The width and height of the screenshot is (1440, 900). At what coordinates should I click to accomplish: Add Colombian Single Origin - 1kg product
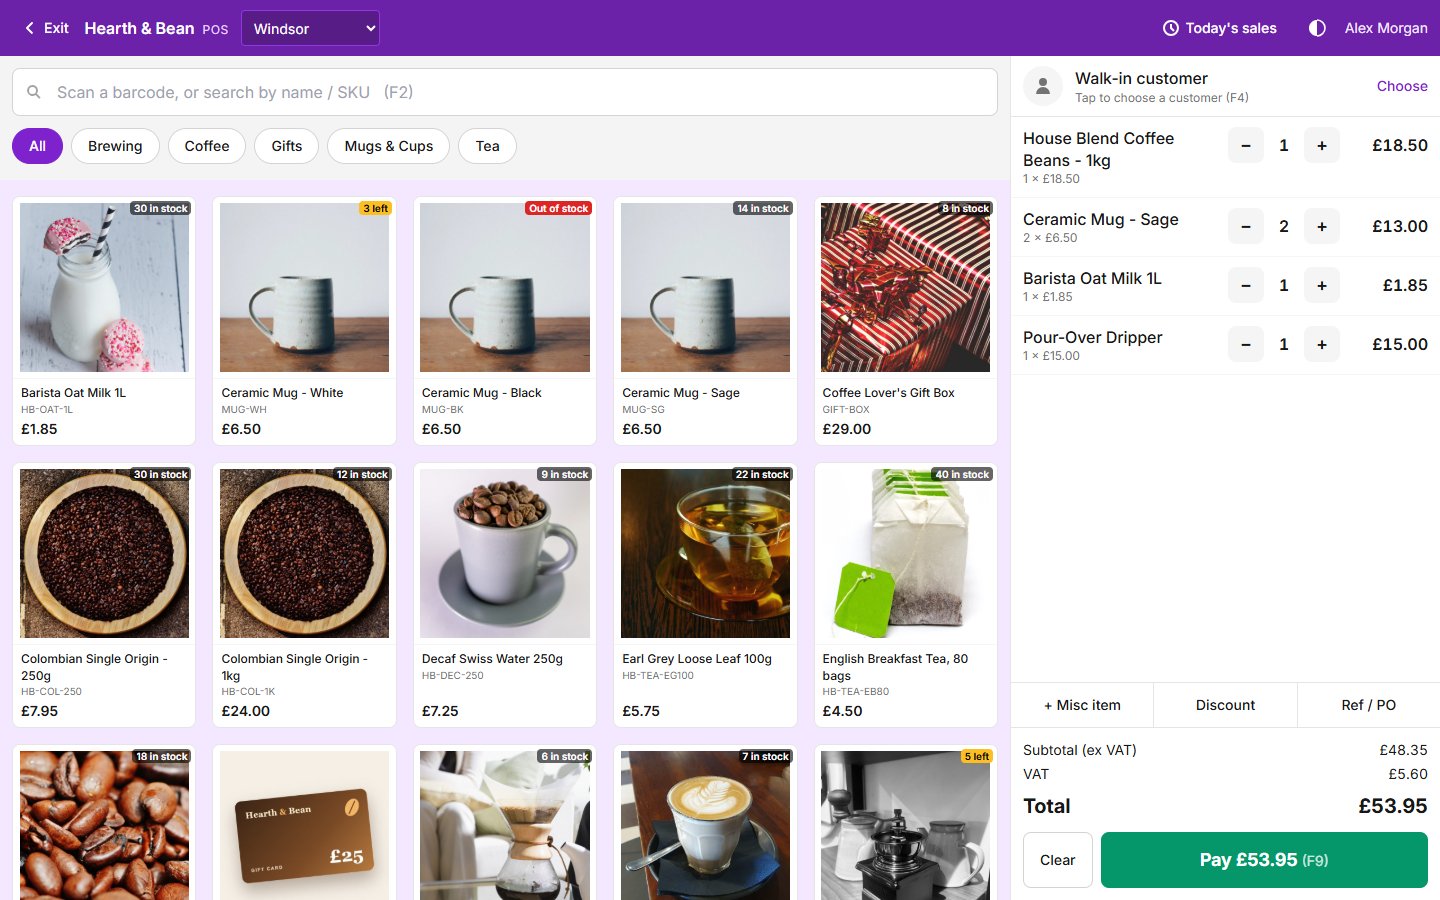[304, 595]
